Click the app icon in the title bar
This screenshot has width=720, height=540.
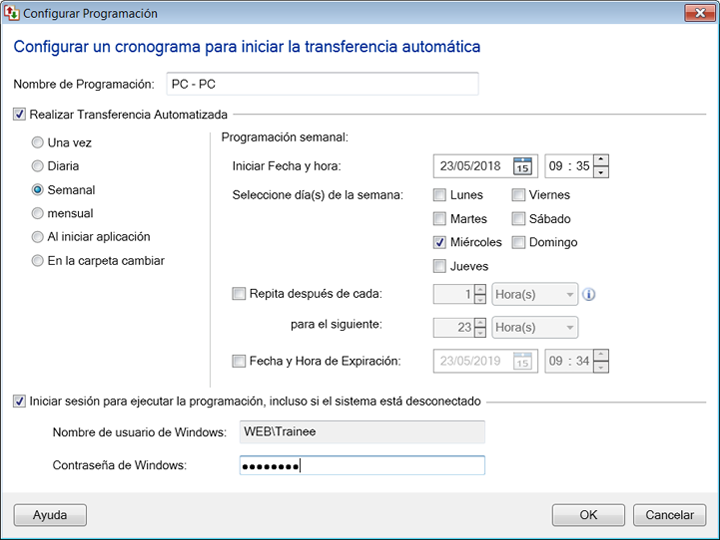point(13,14)
